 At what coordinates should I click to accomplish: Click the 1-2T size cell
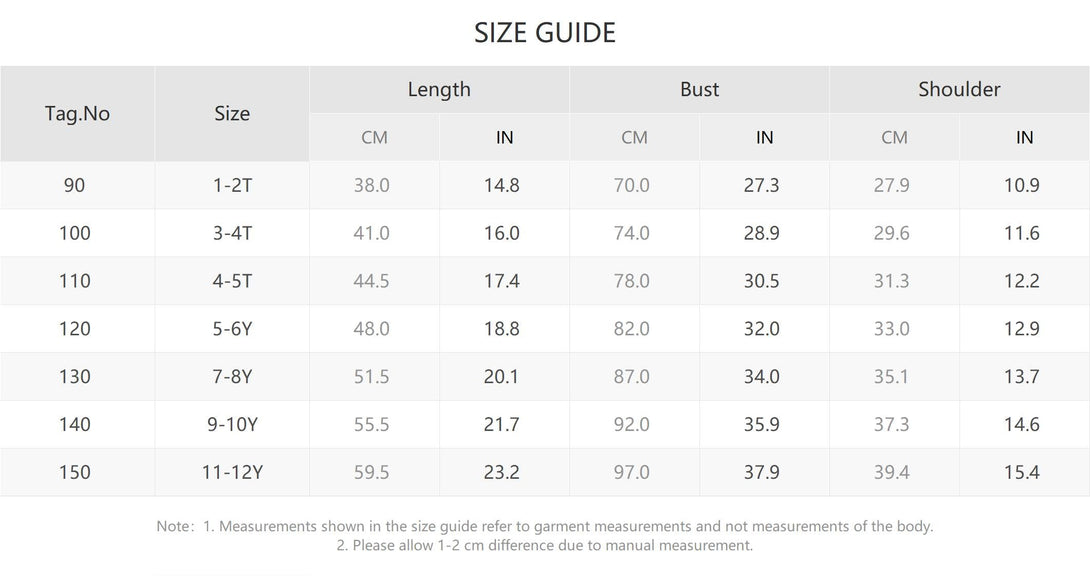(x=232, y=185)
